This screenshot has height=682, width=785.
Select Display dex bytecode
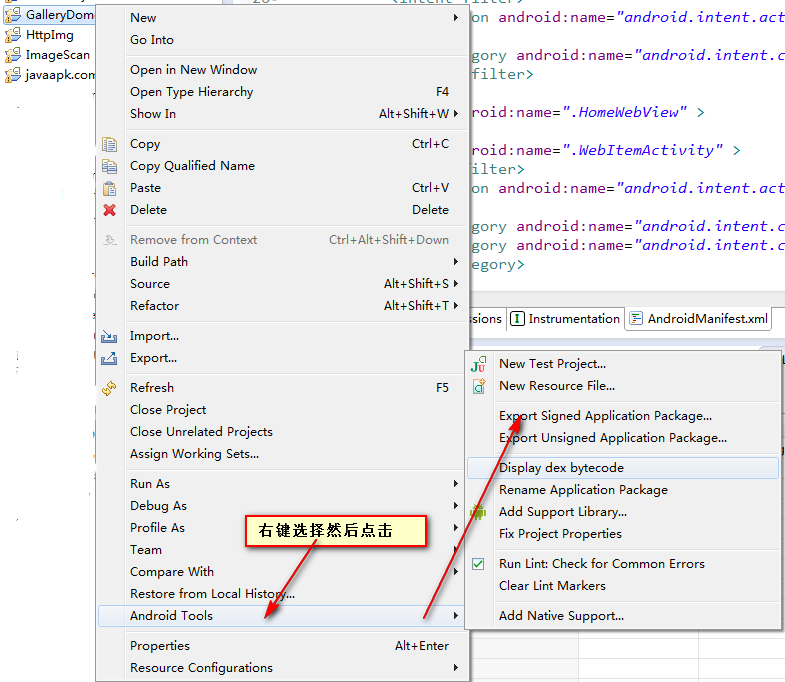point(561,468)
